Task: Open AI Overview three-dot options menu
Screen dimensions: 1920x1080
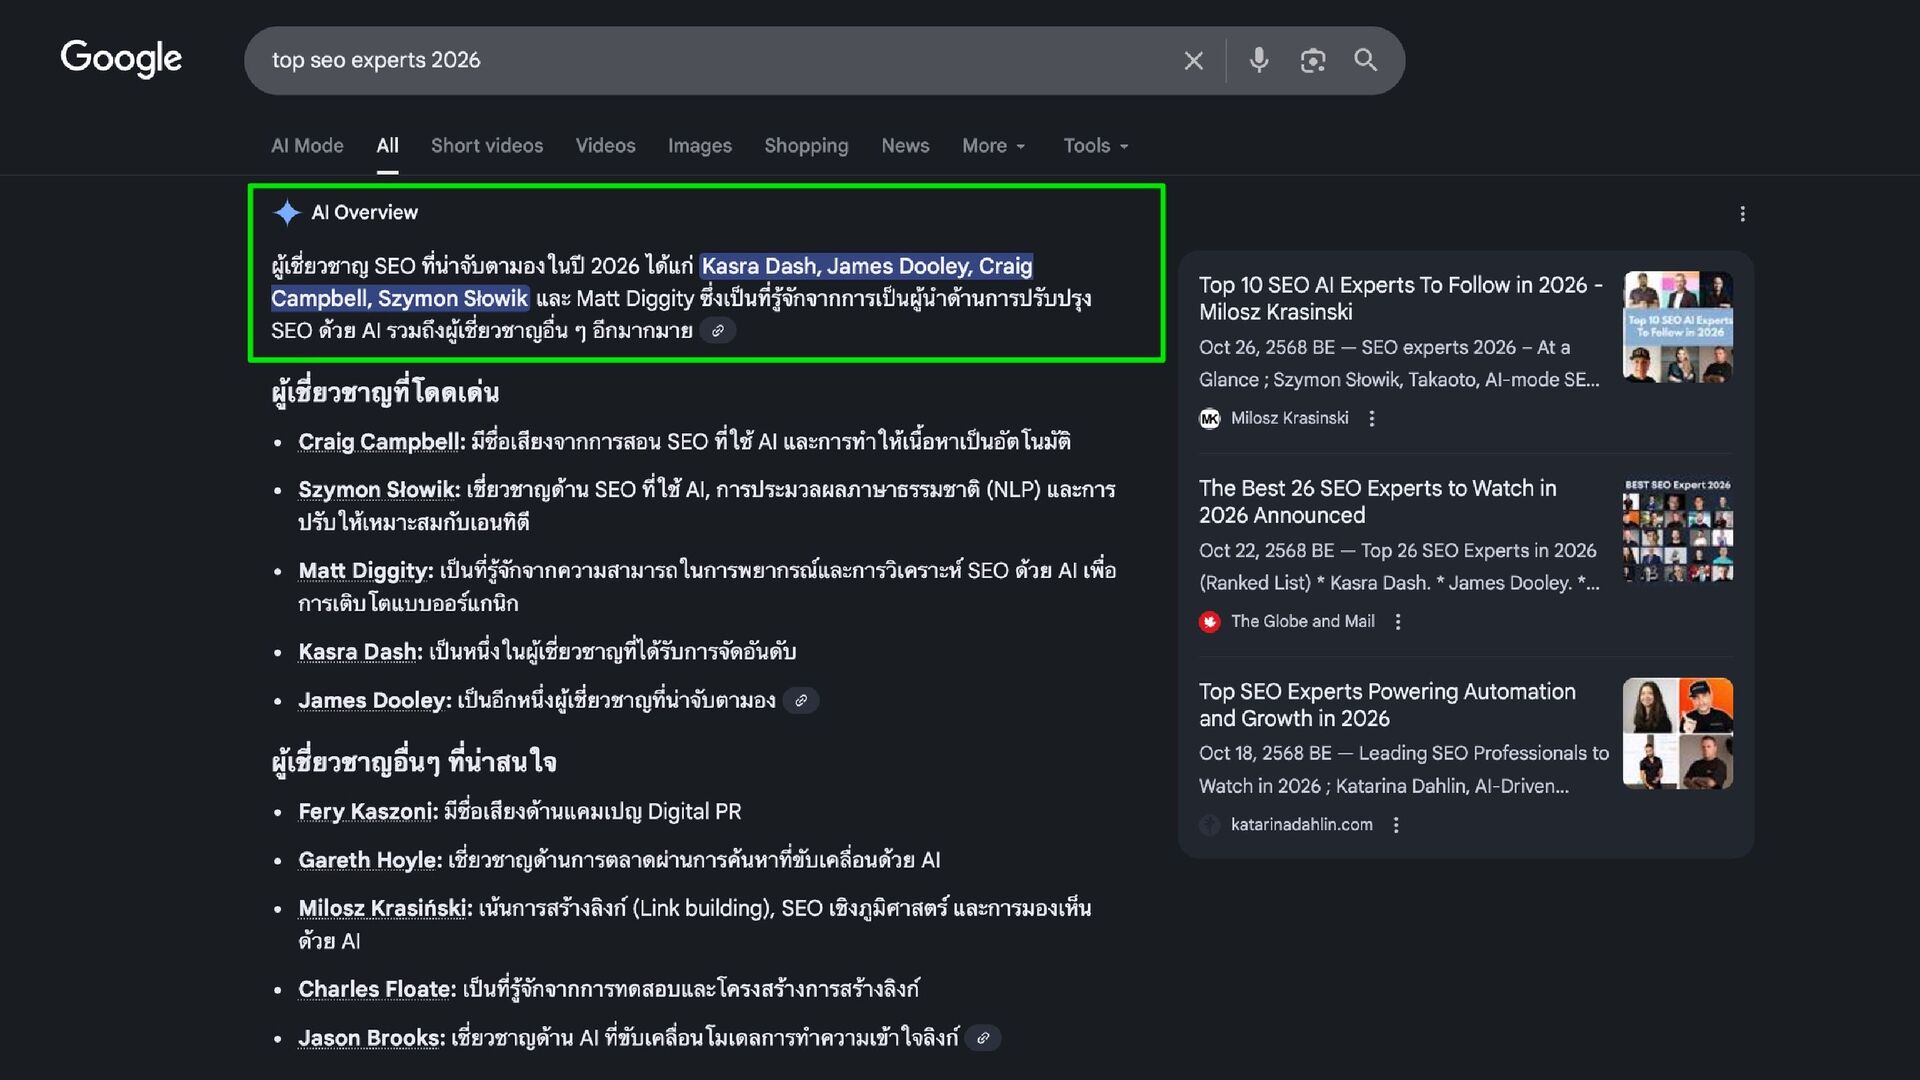Action: click(1742, 214)
